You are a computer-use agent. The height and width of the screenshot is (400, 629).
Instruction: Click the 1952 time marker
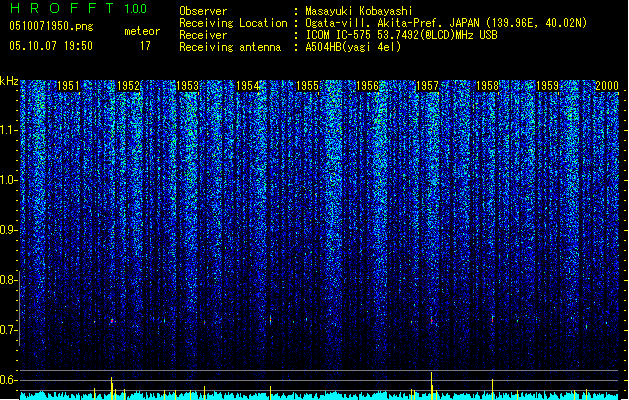128,86
